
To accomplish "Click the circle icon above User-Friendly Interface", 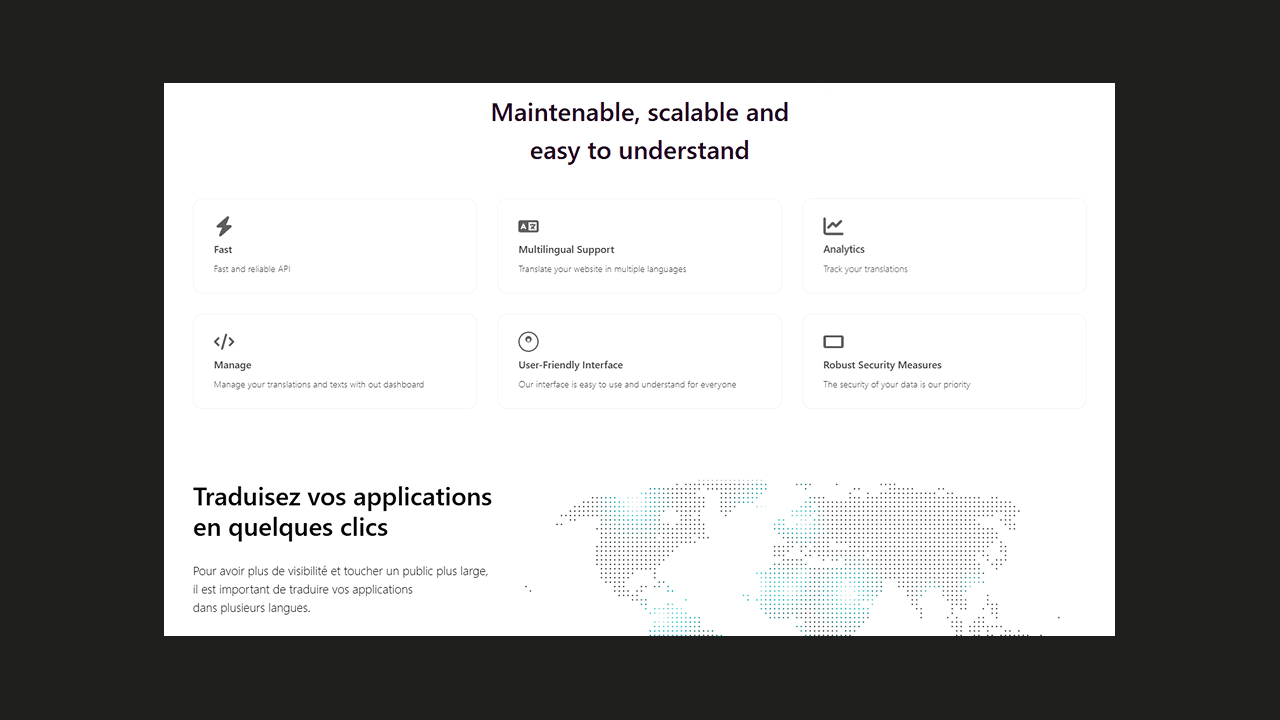I will tap(528, 342).
